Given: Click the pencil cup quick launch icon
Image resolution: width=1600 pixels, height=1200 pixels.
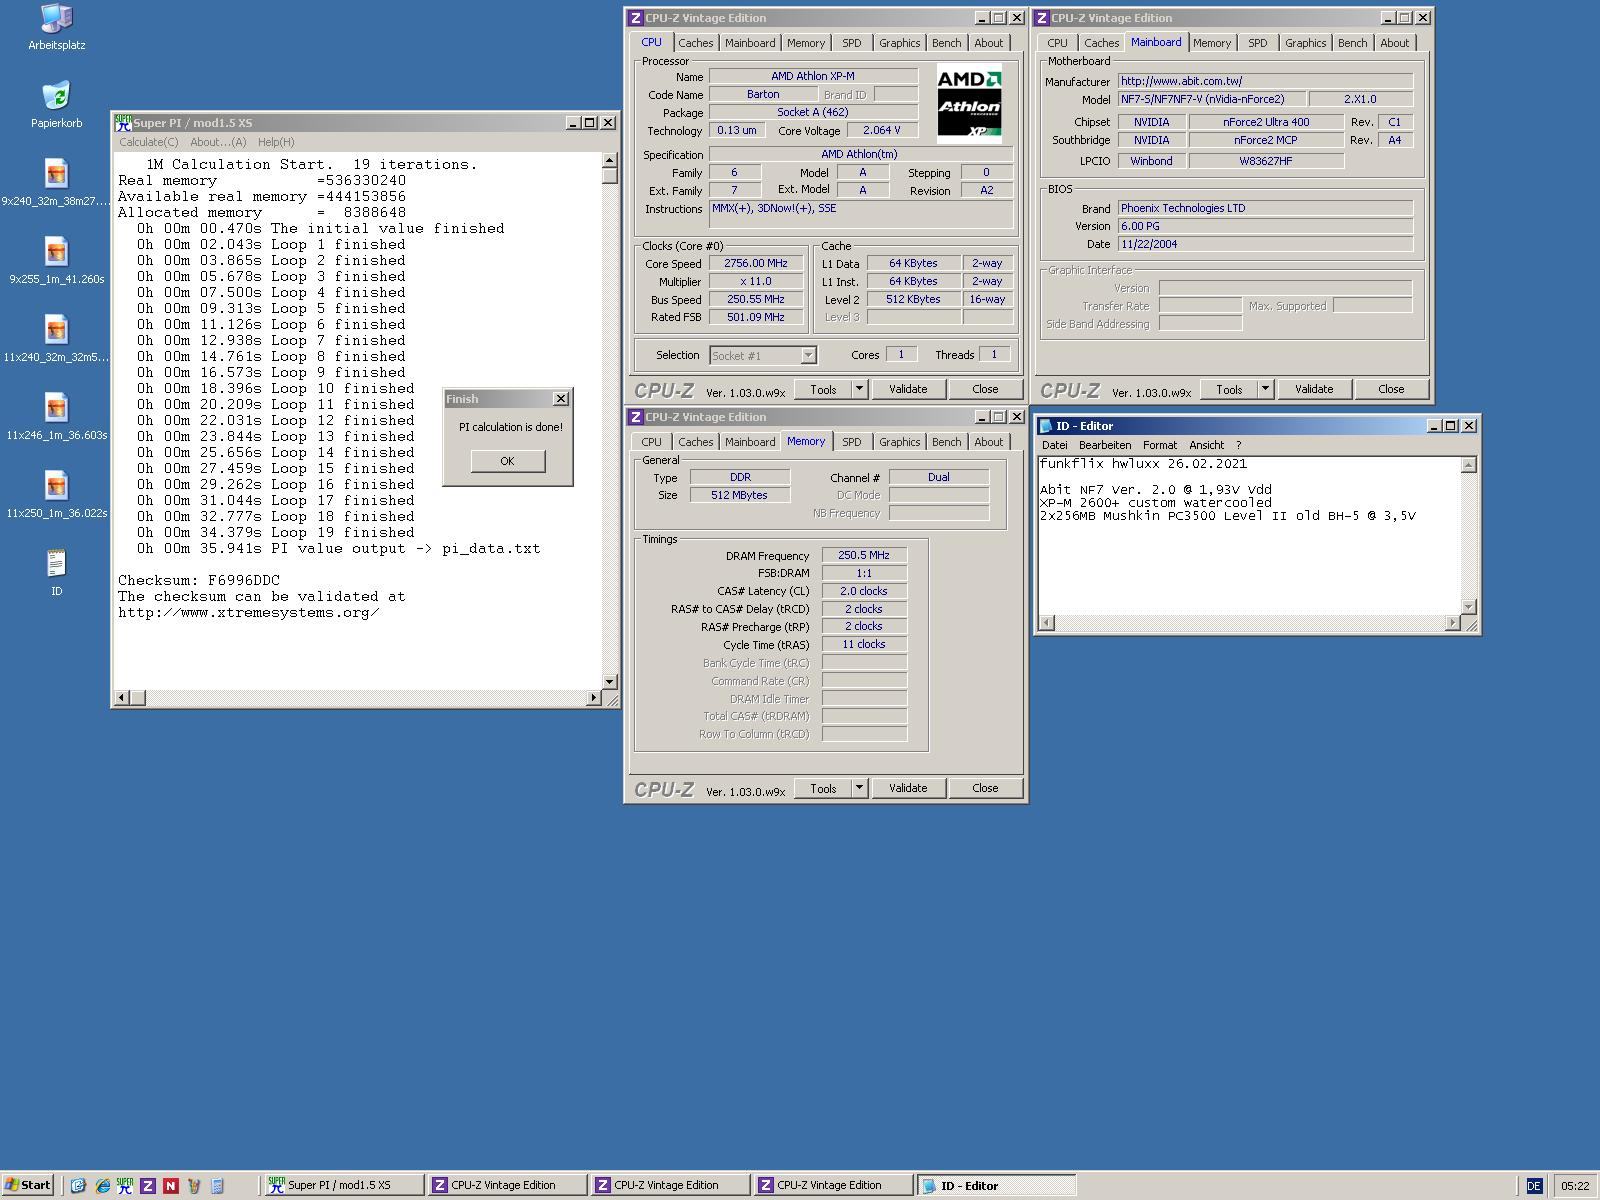Looking at the screenshot, I should (194, 1186).
